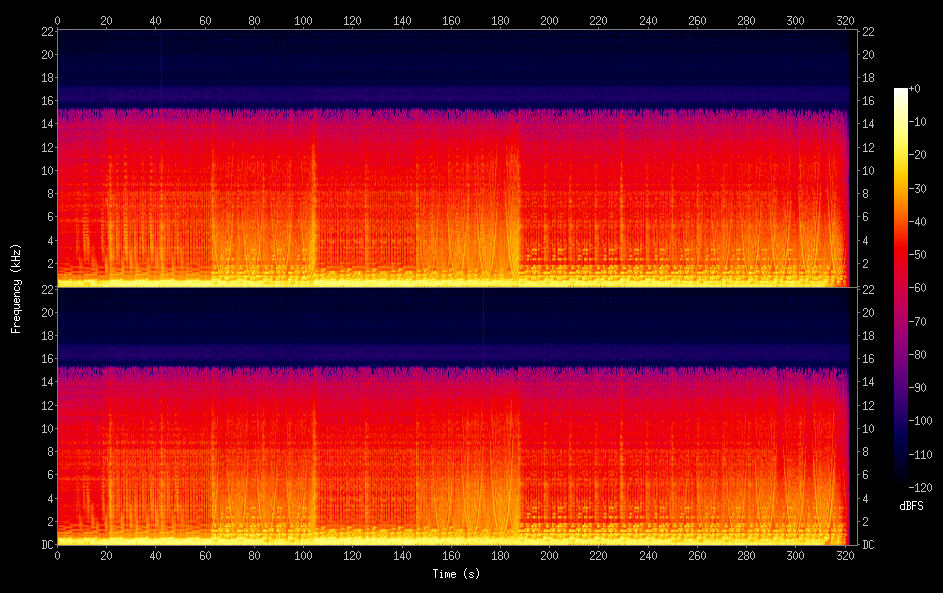Click the 'Time (s)' axis label

(x=455, y=574)
